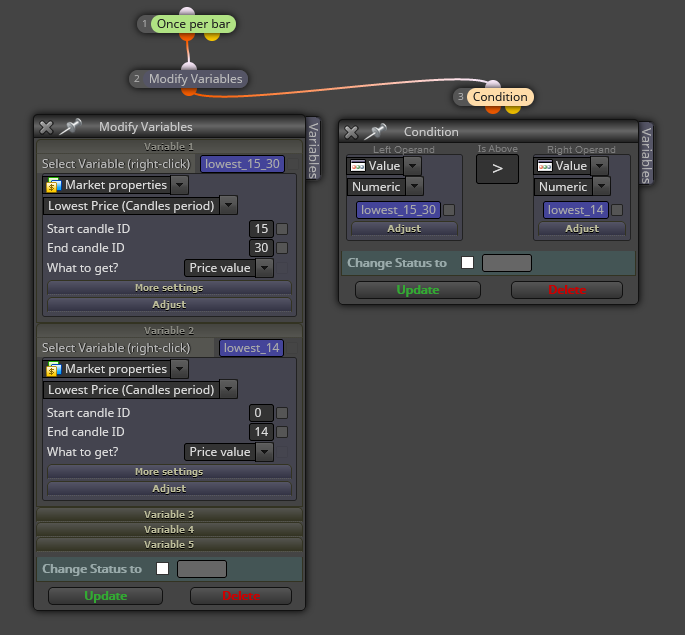Select the Condition node block
Viewport: 685px width, 635px height.
[500, 97]
